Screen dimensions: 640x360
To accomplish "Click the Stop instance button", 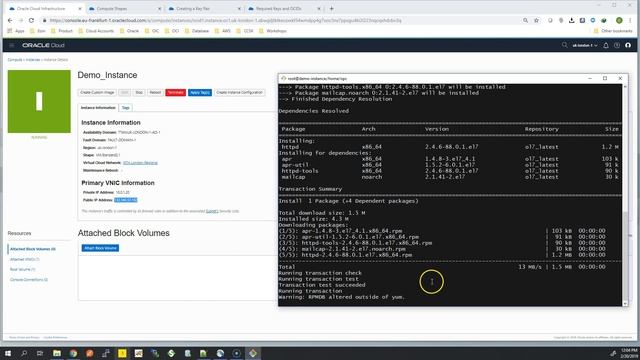I will pyautogui.click(x=139, y=93).
